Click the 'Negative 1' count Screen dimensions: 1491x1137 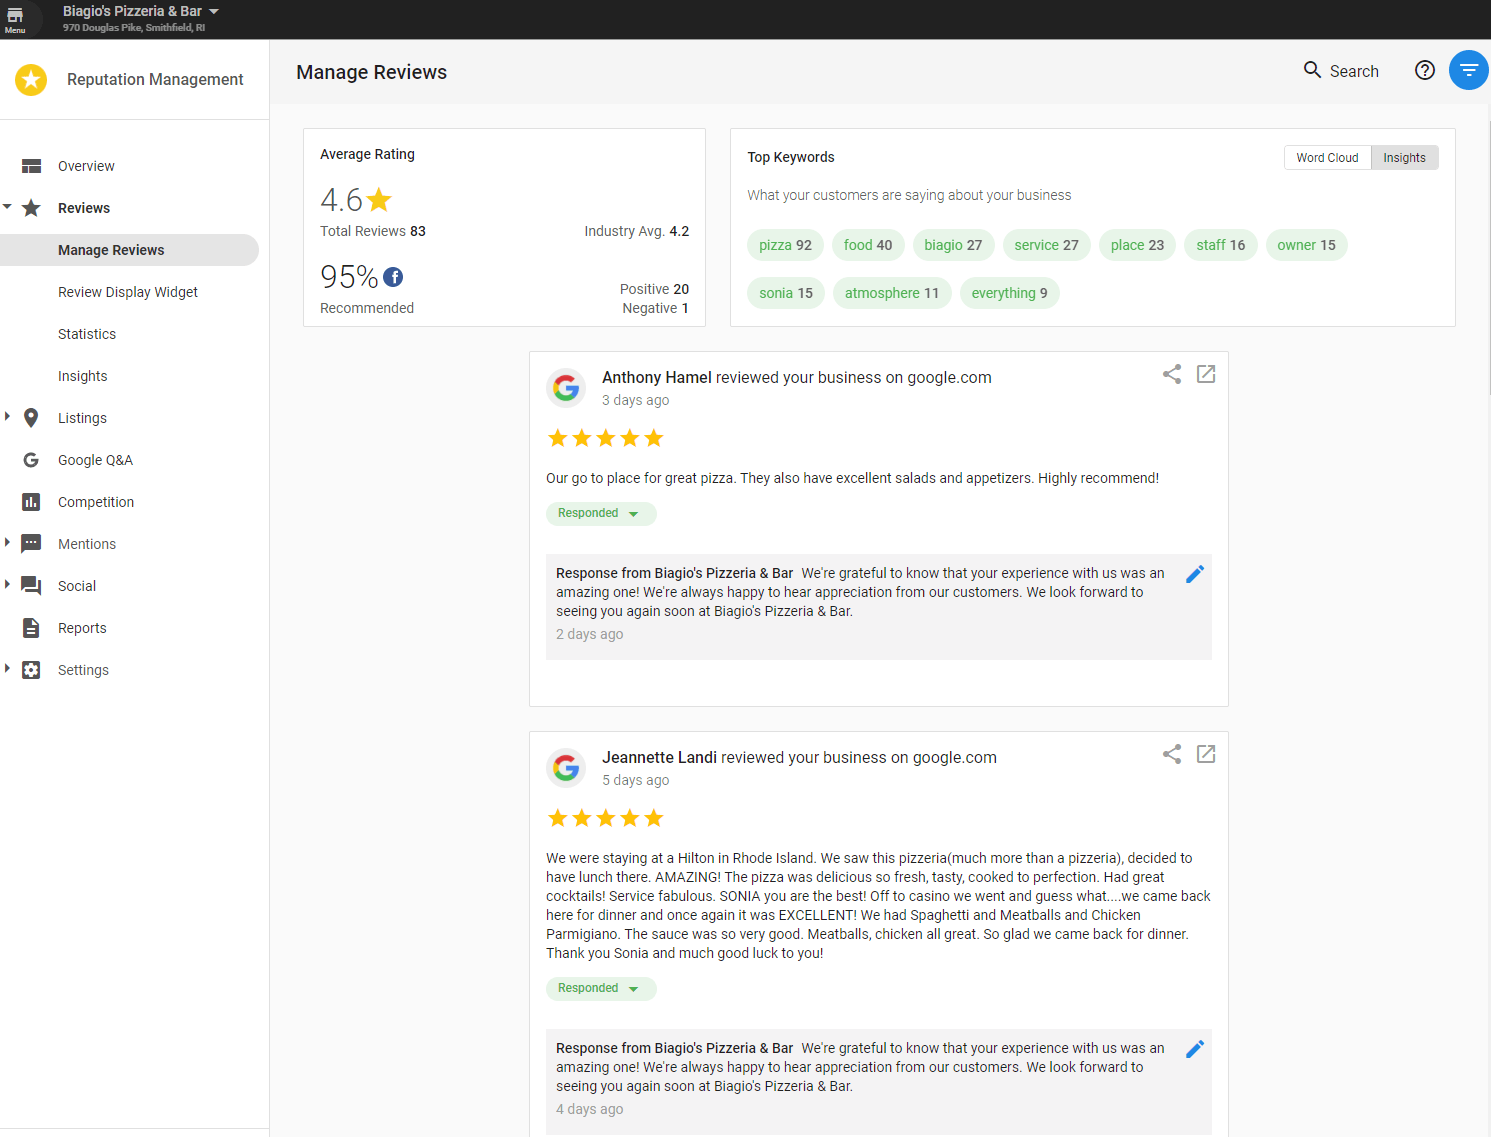[x=655, y=308]
